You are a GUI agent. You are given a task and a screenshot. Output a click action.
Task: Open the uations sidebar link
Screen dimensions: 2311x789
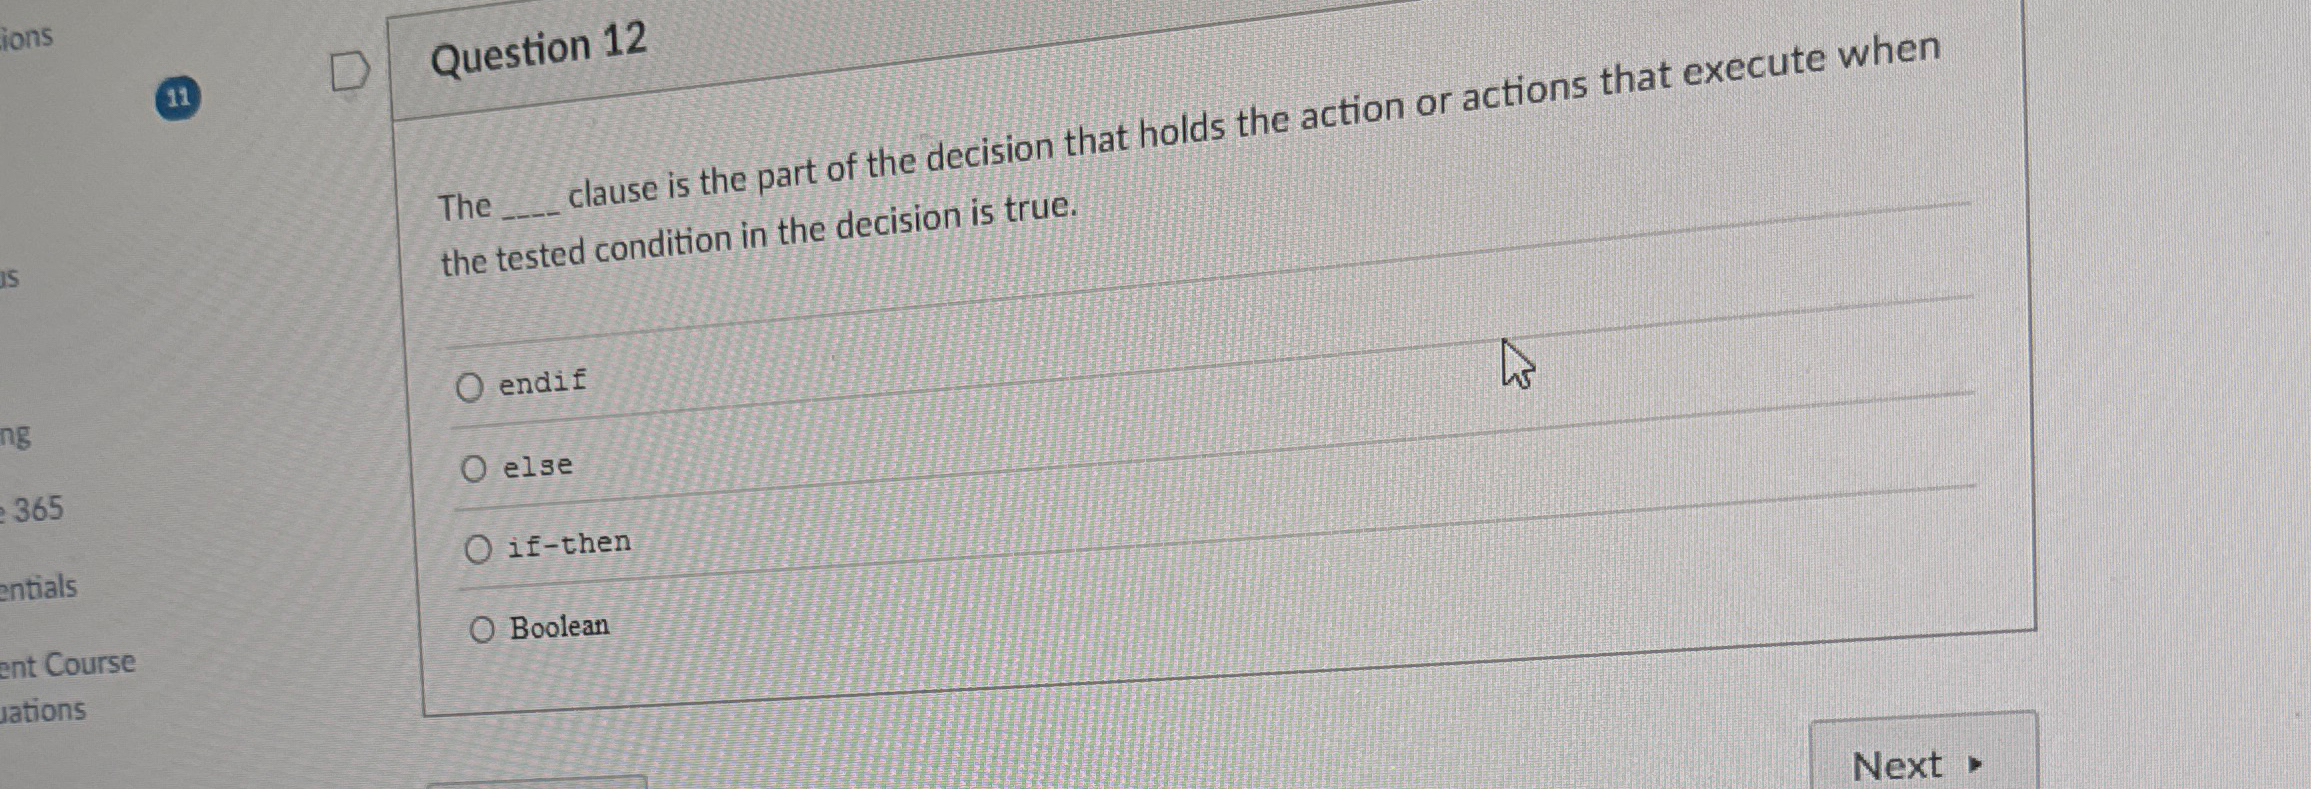point(42,710)
